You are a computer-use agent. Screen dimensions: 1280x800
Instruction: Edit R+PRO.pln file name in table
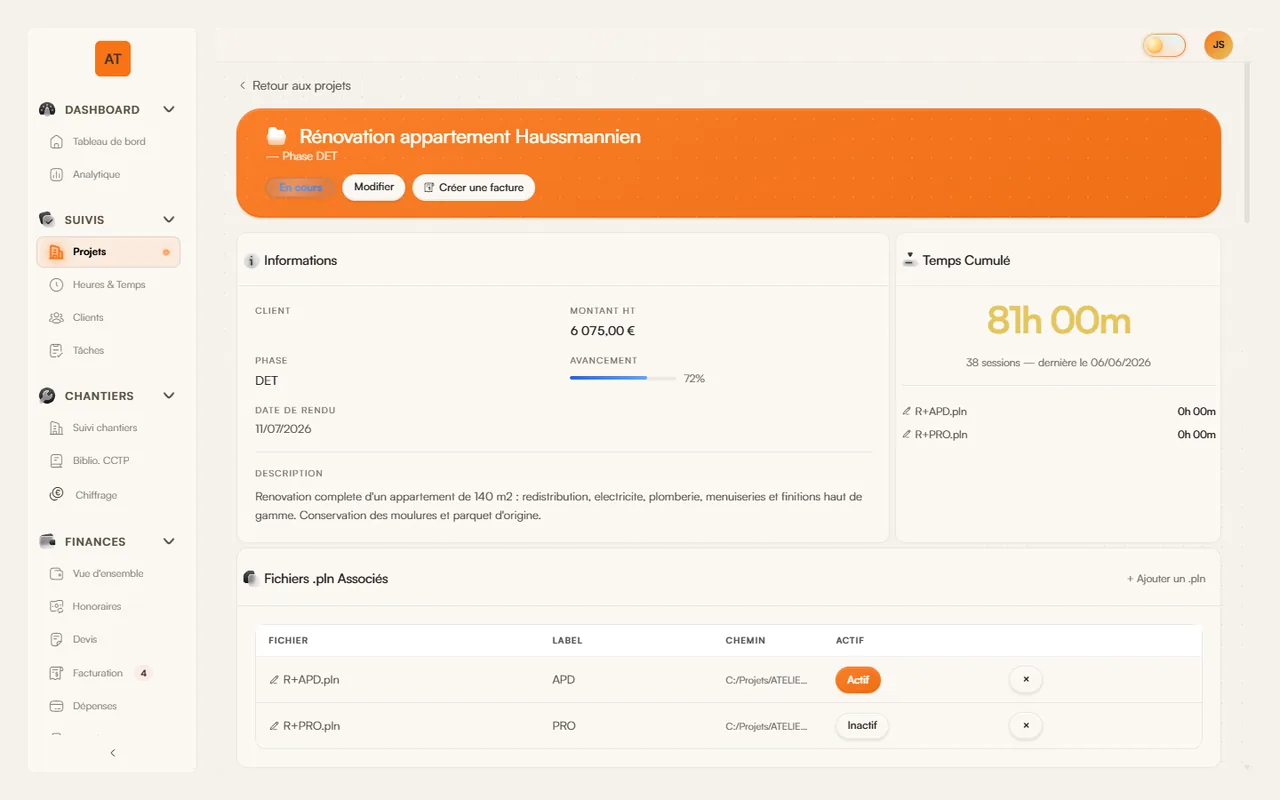click(305, 726)
